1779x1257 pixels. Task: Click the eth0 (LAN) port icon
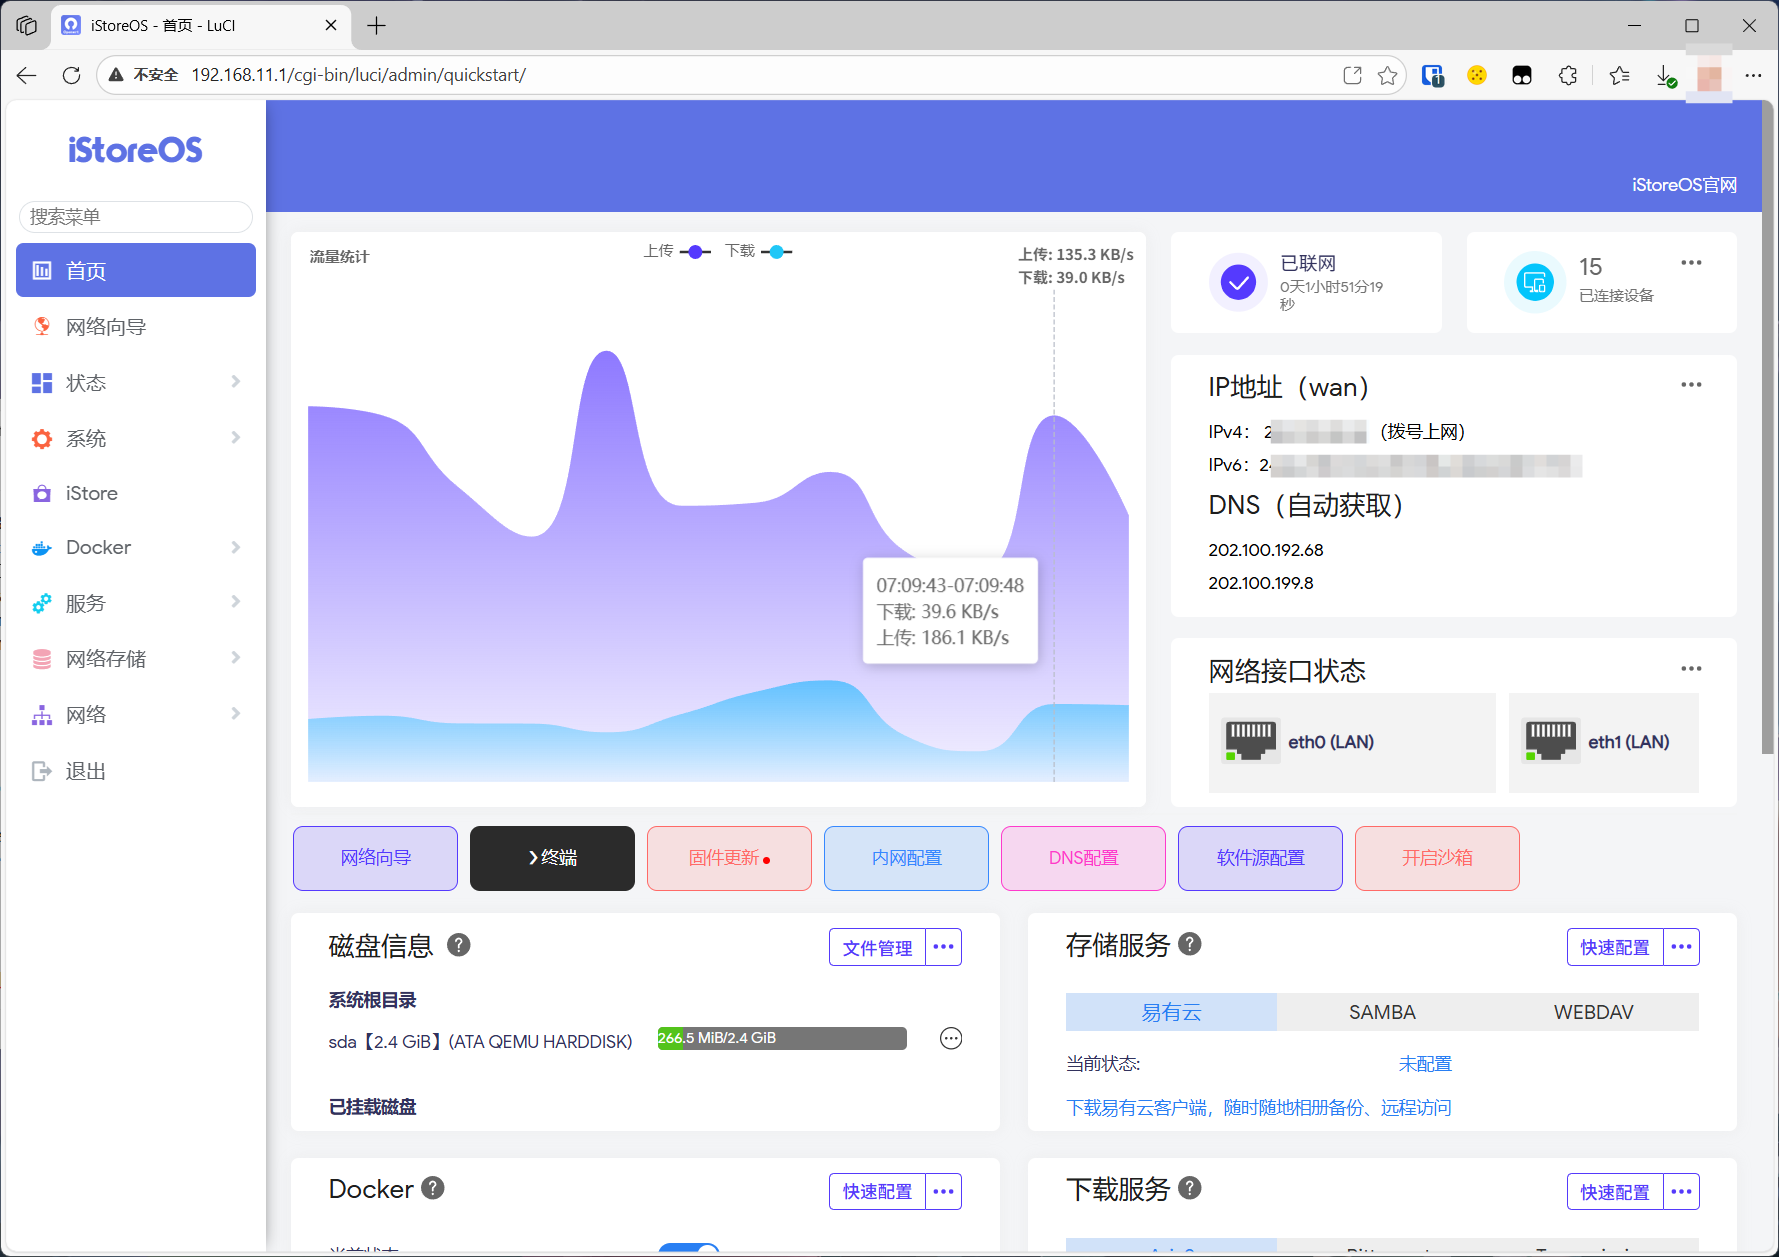point(1250,741)
